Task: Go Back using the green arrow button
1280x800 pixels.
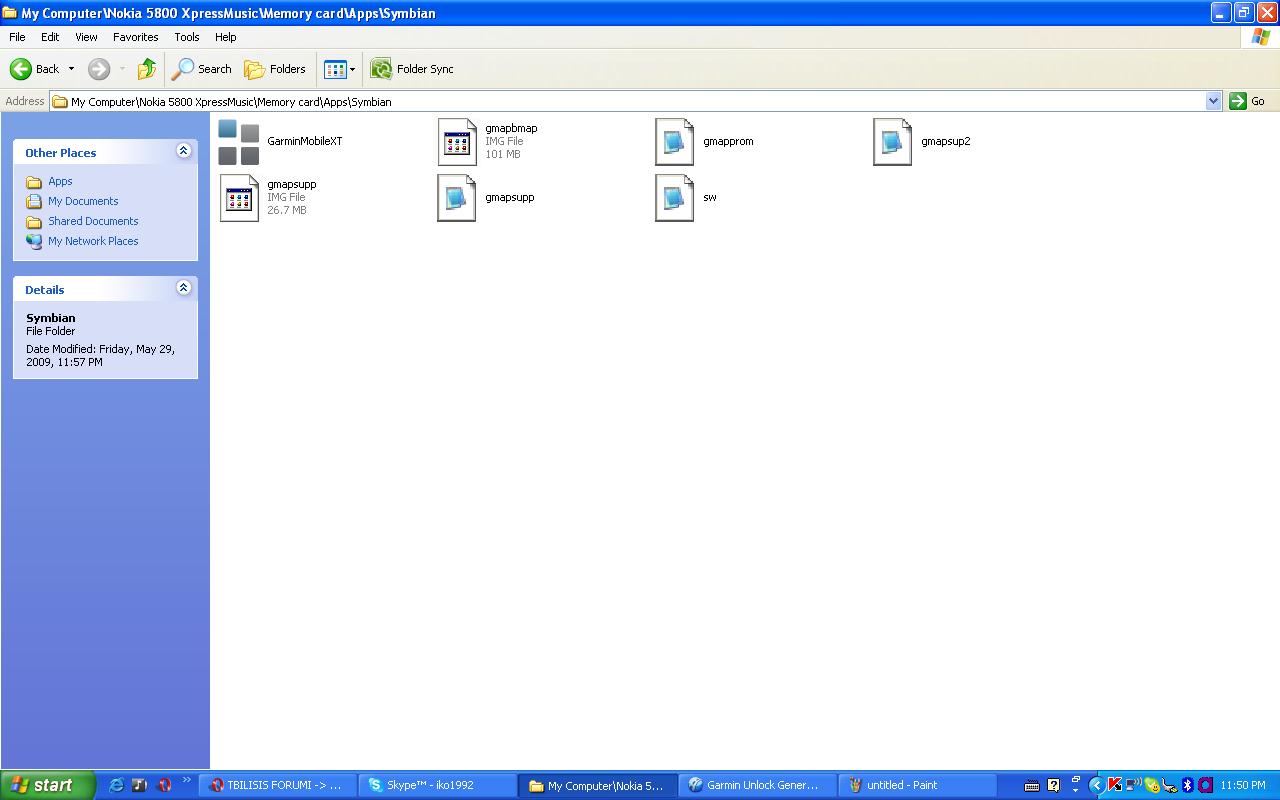Action: [34, 69]
